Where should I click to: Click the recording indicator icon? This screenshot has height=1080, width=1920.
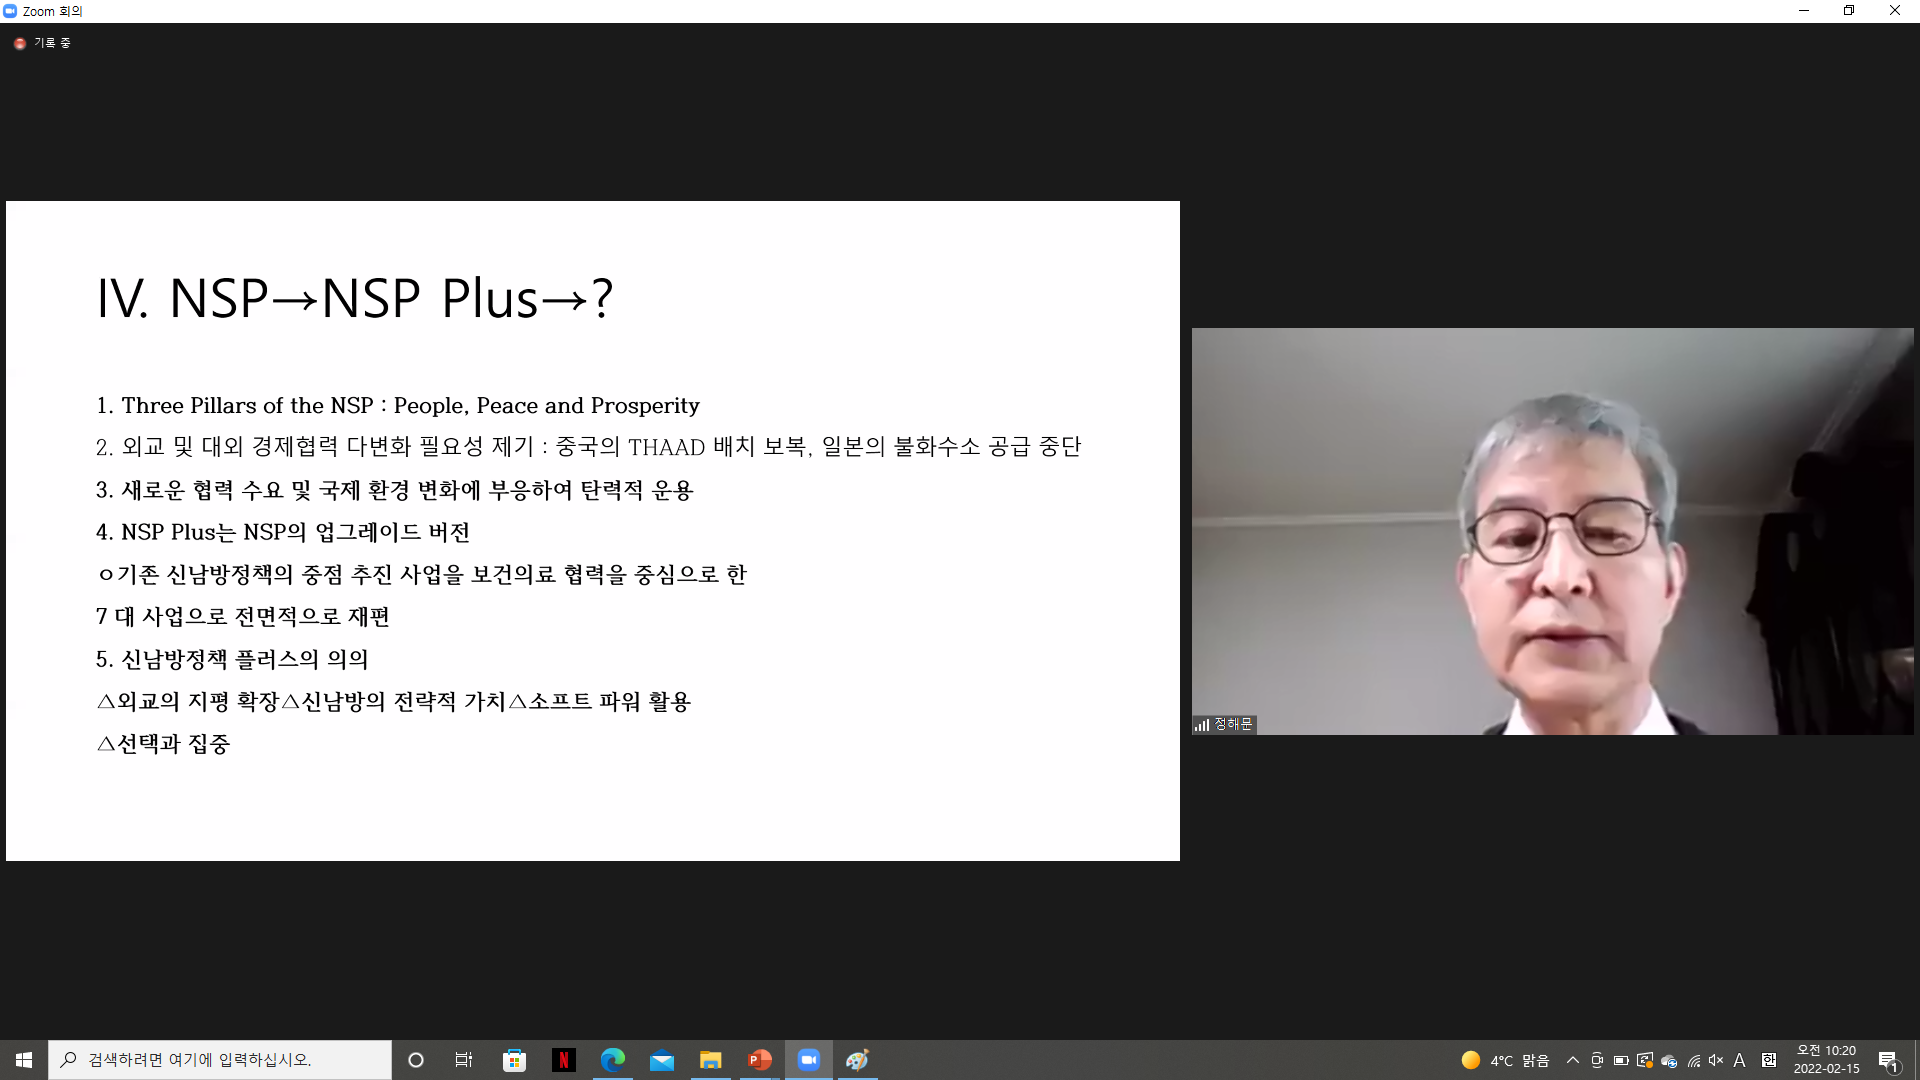click(20, 43)
